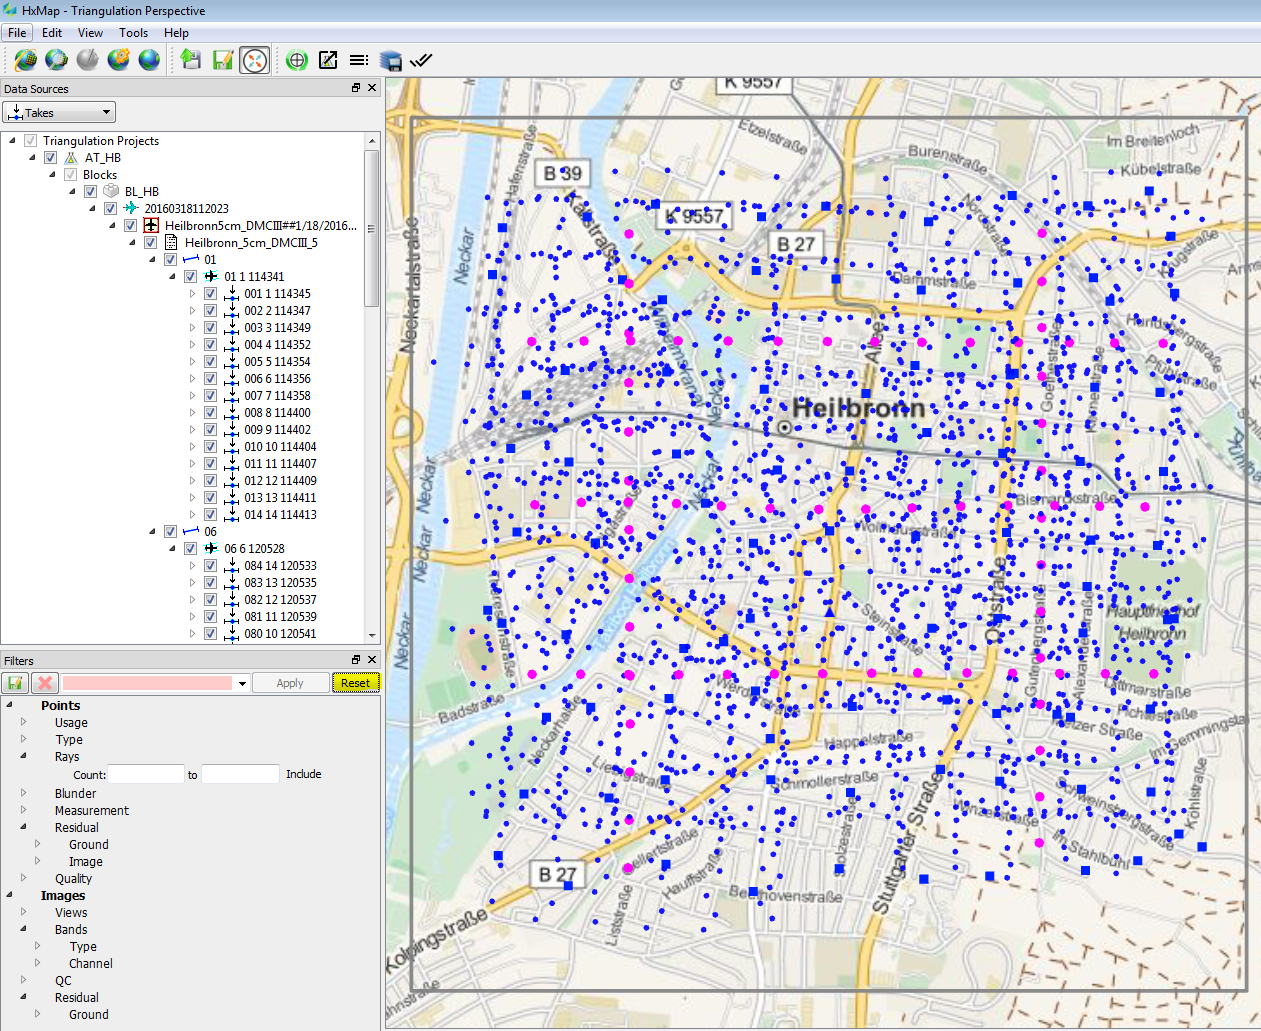Toggle checkbox for take 084 14 120533
This screenshot has width=1261, height=1031.
tap(210, 566)
